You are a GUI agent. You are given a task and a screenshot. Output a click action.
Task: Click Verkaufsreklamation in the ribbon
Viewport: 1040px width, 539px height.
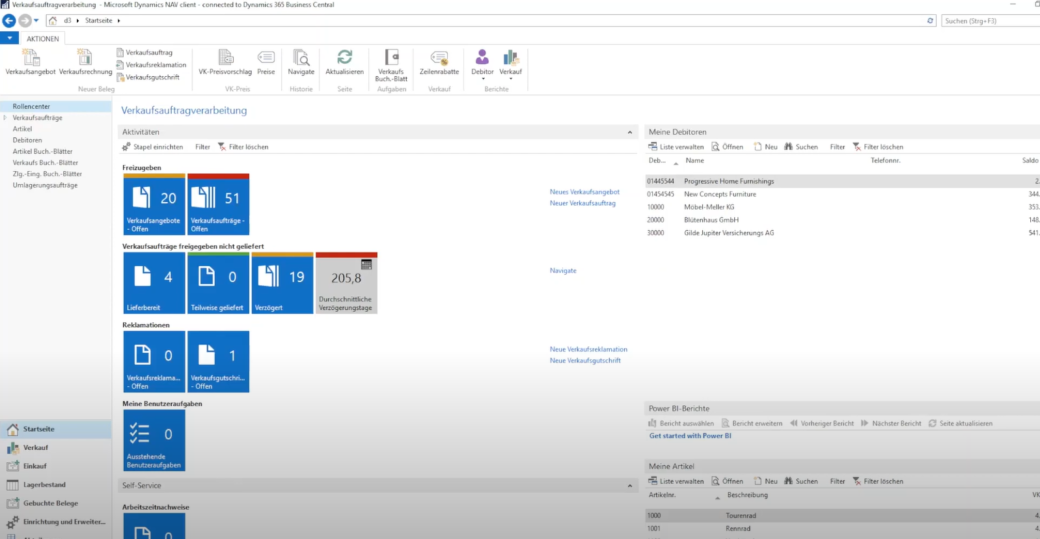tap(151, 65)
